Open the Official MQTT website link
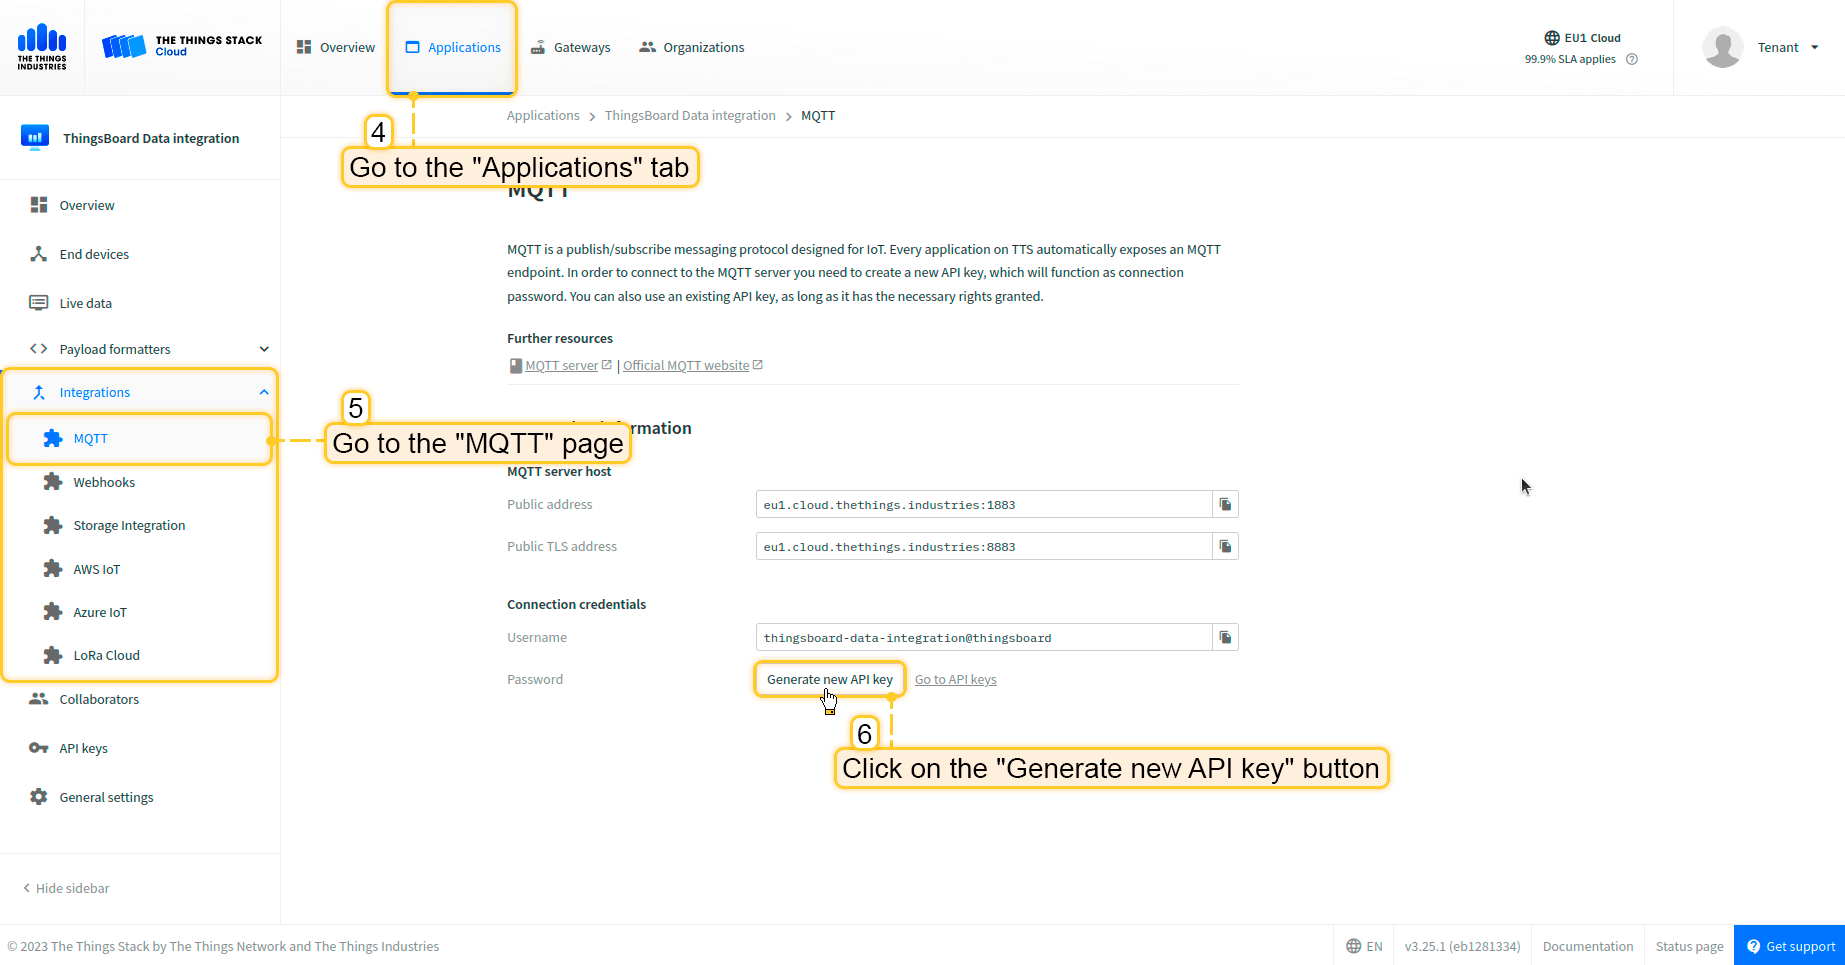This screenshot has width=1845, height=965. [x=686, y=366]
